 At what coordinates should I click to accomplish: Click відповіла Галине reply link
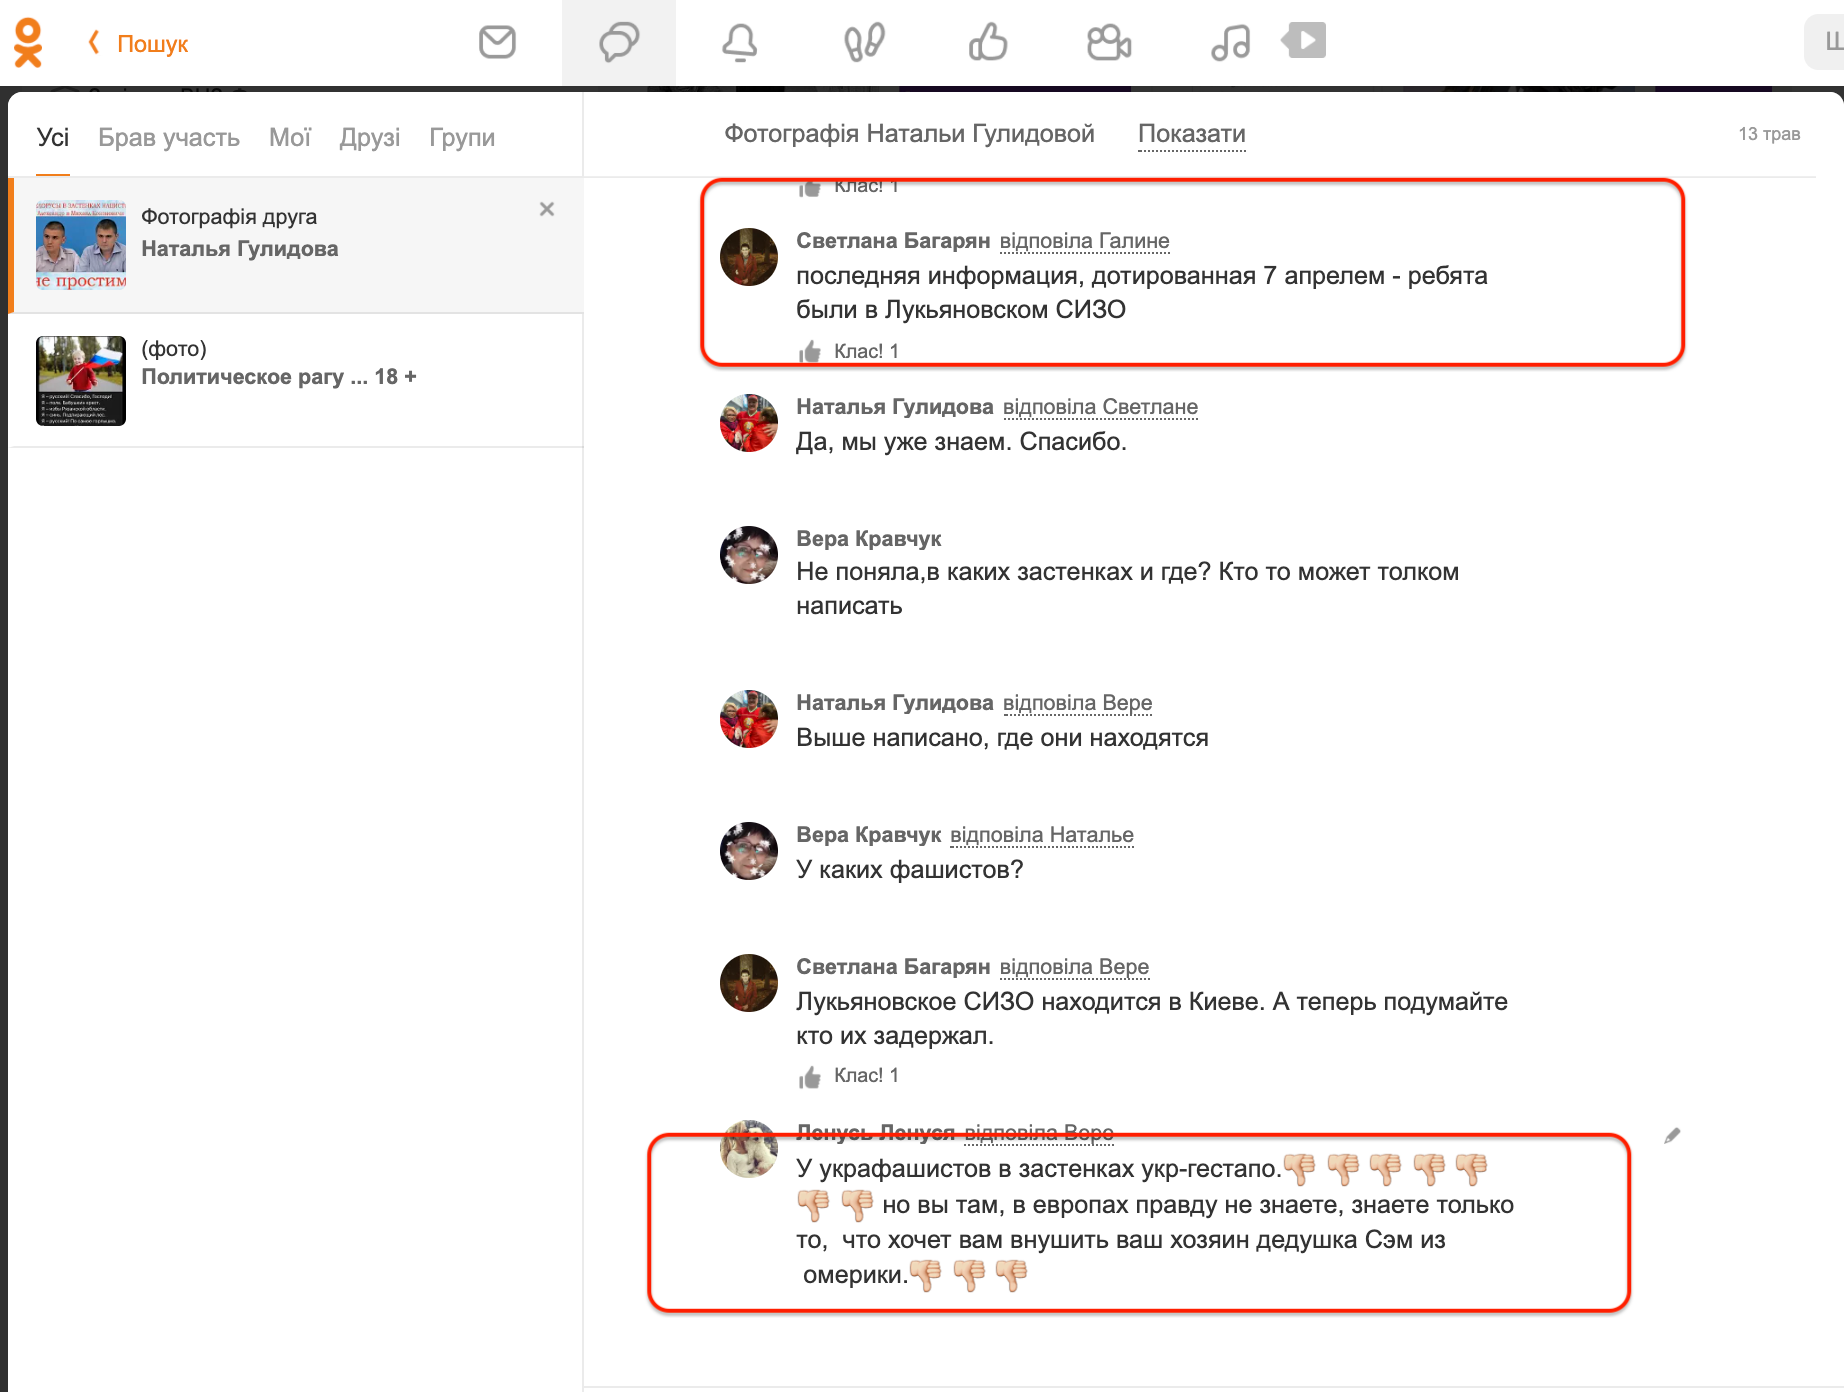click(x=1084, y=241)
